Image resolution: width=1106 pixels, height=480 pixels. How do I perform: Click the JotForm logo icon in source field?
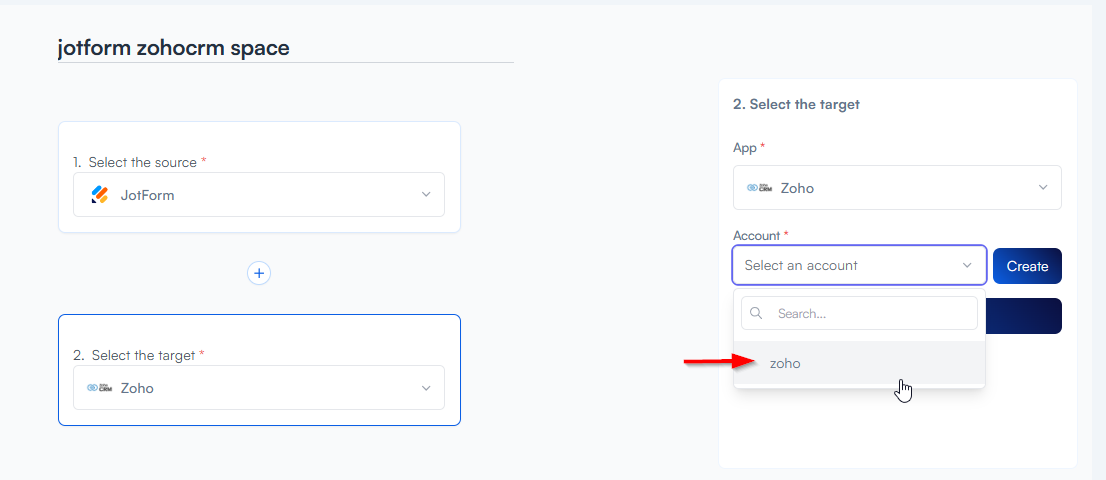(99, 195)
